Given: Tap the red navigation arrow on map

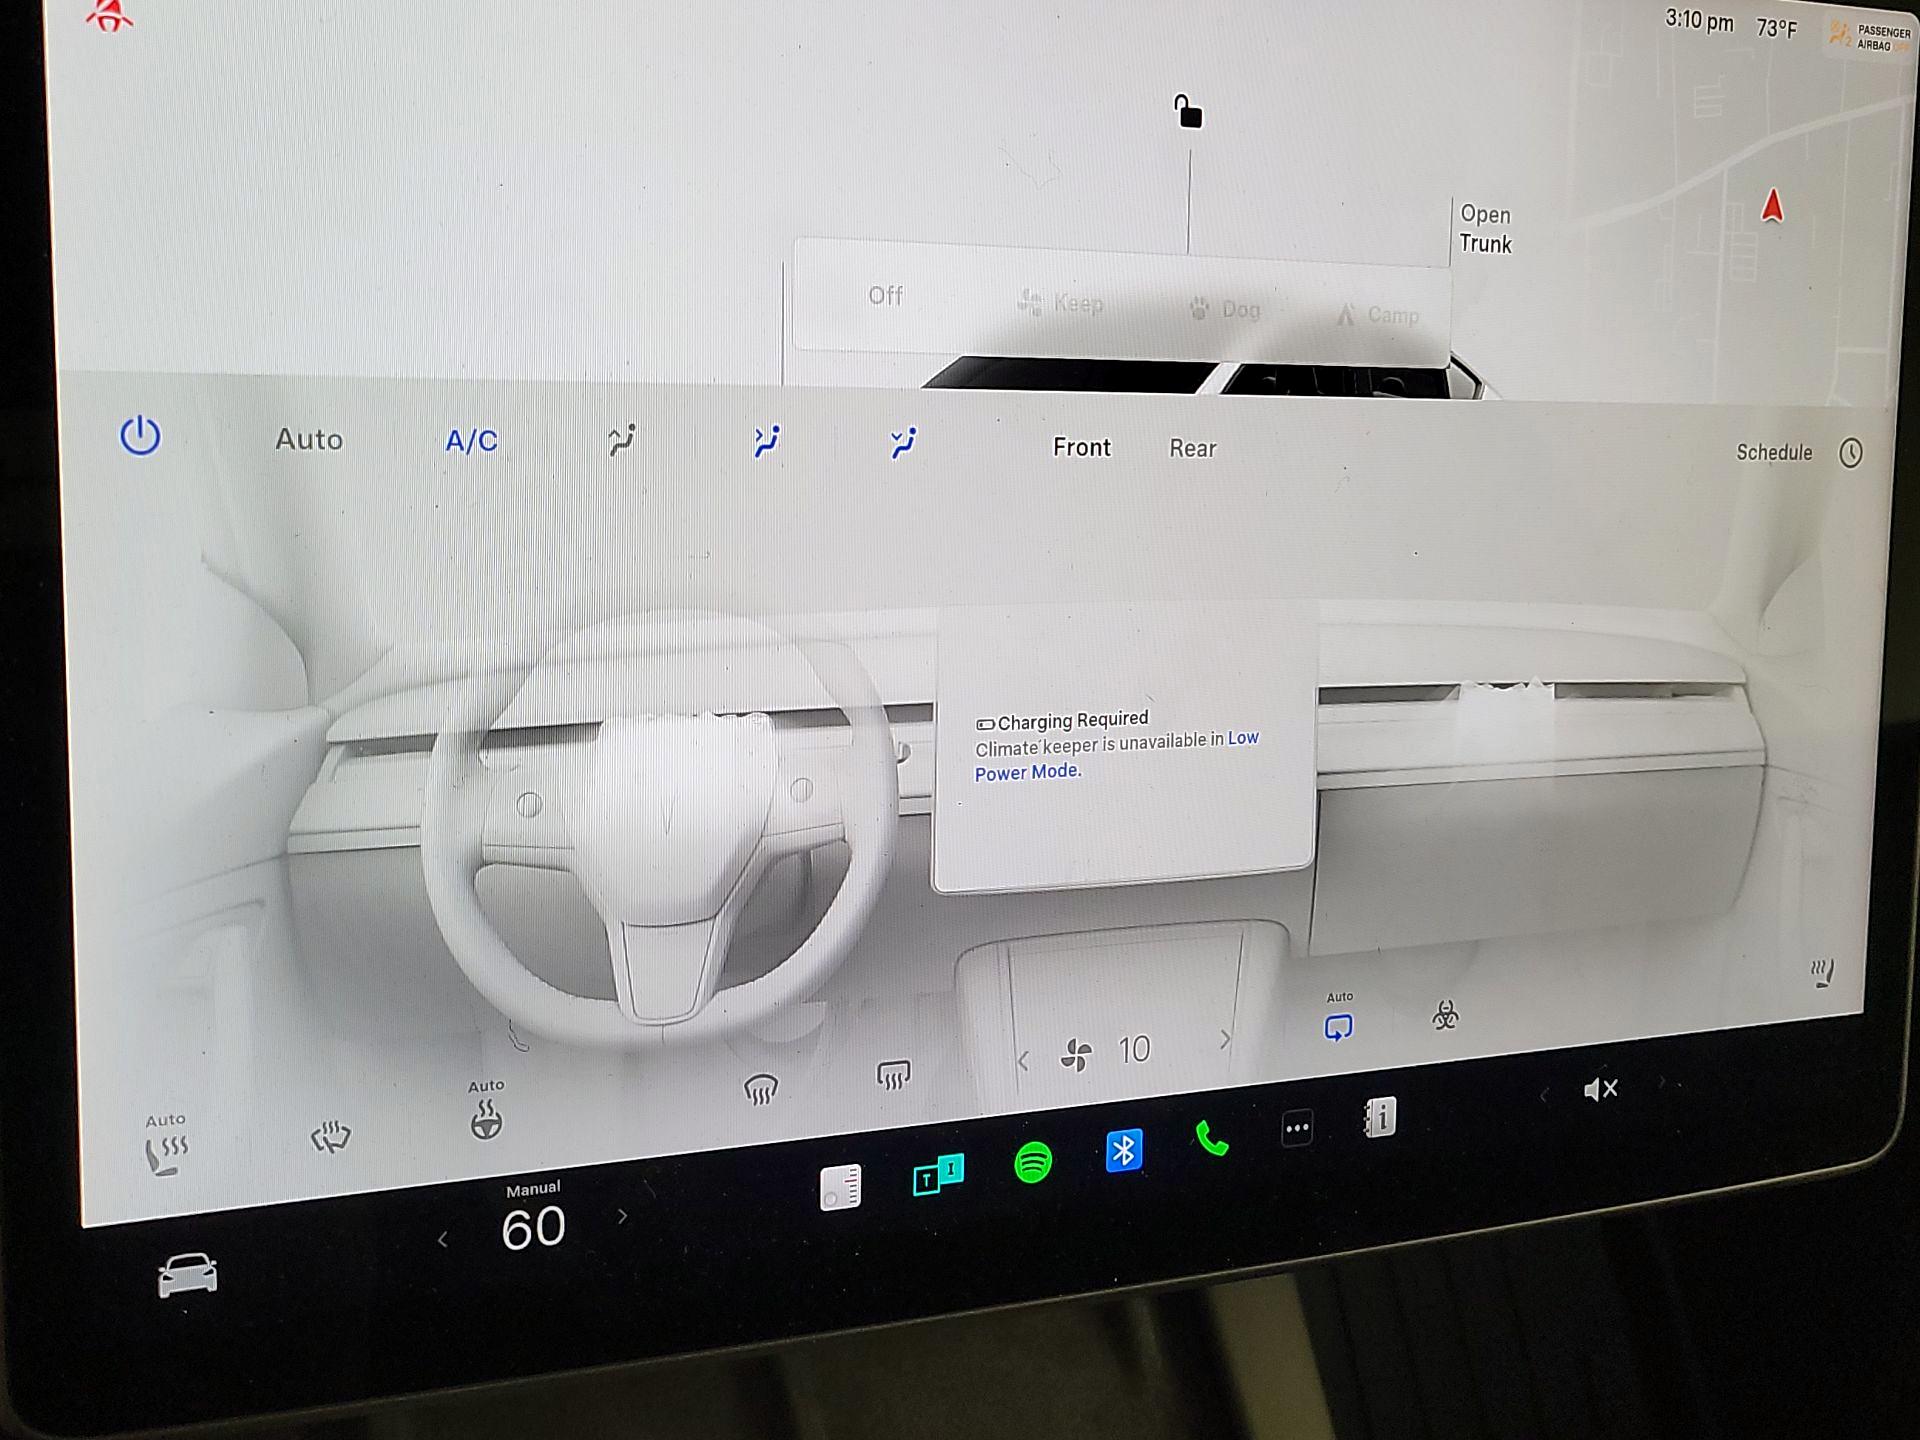Looking at the screenshot, I should [1772, 206].
